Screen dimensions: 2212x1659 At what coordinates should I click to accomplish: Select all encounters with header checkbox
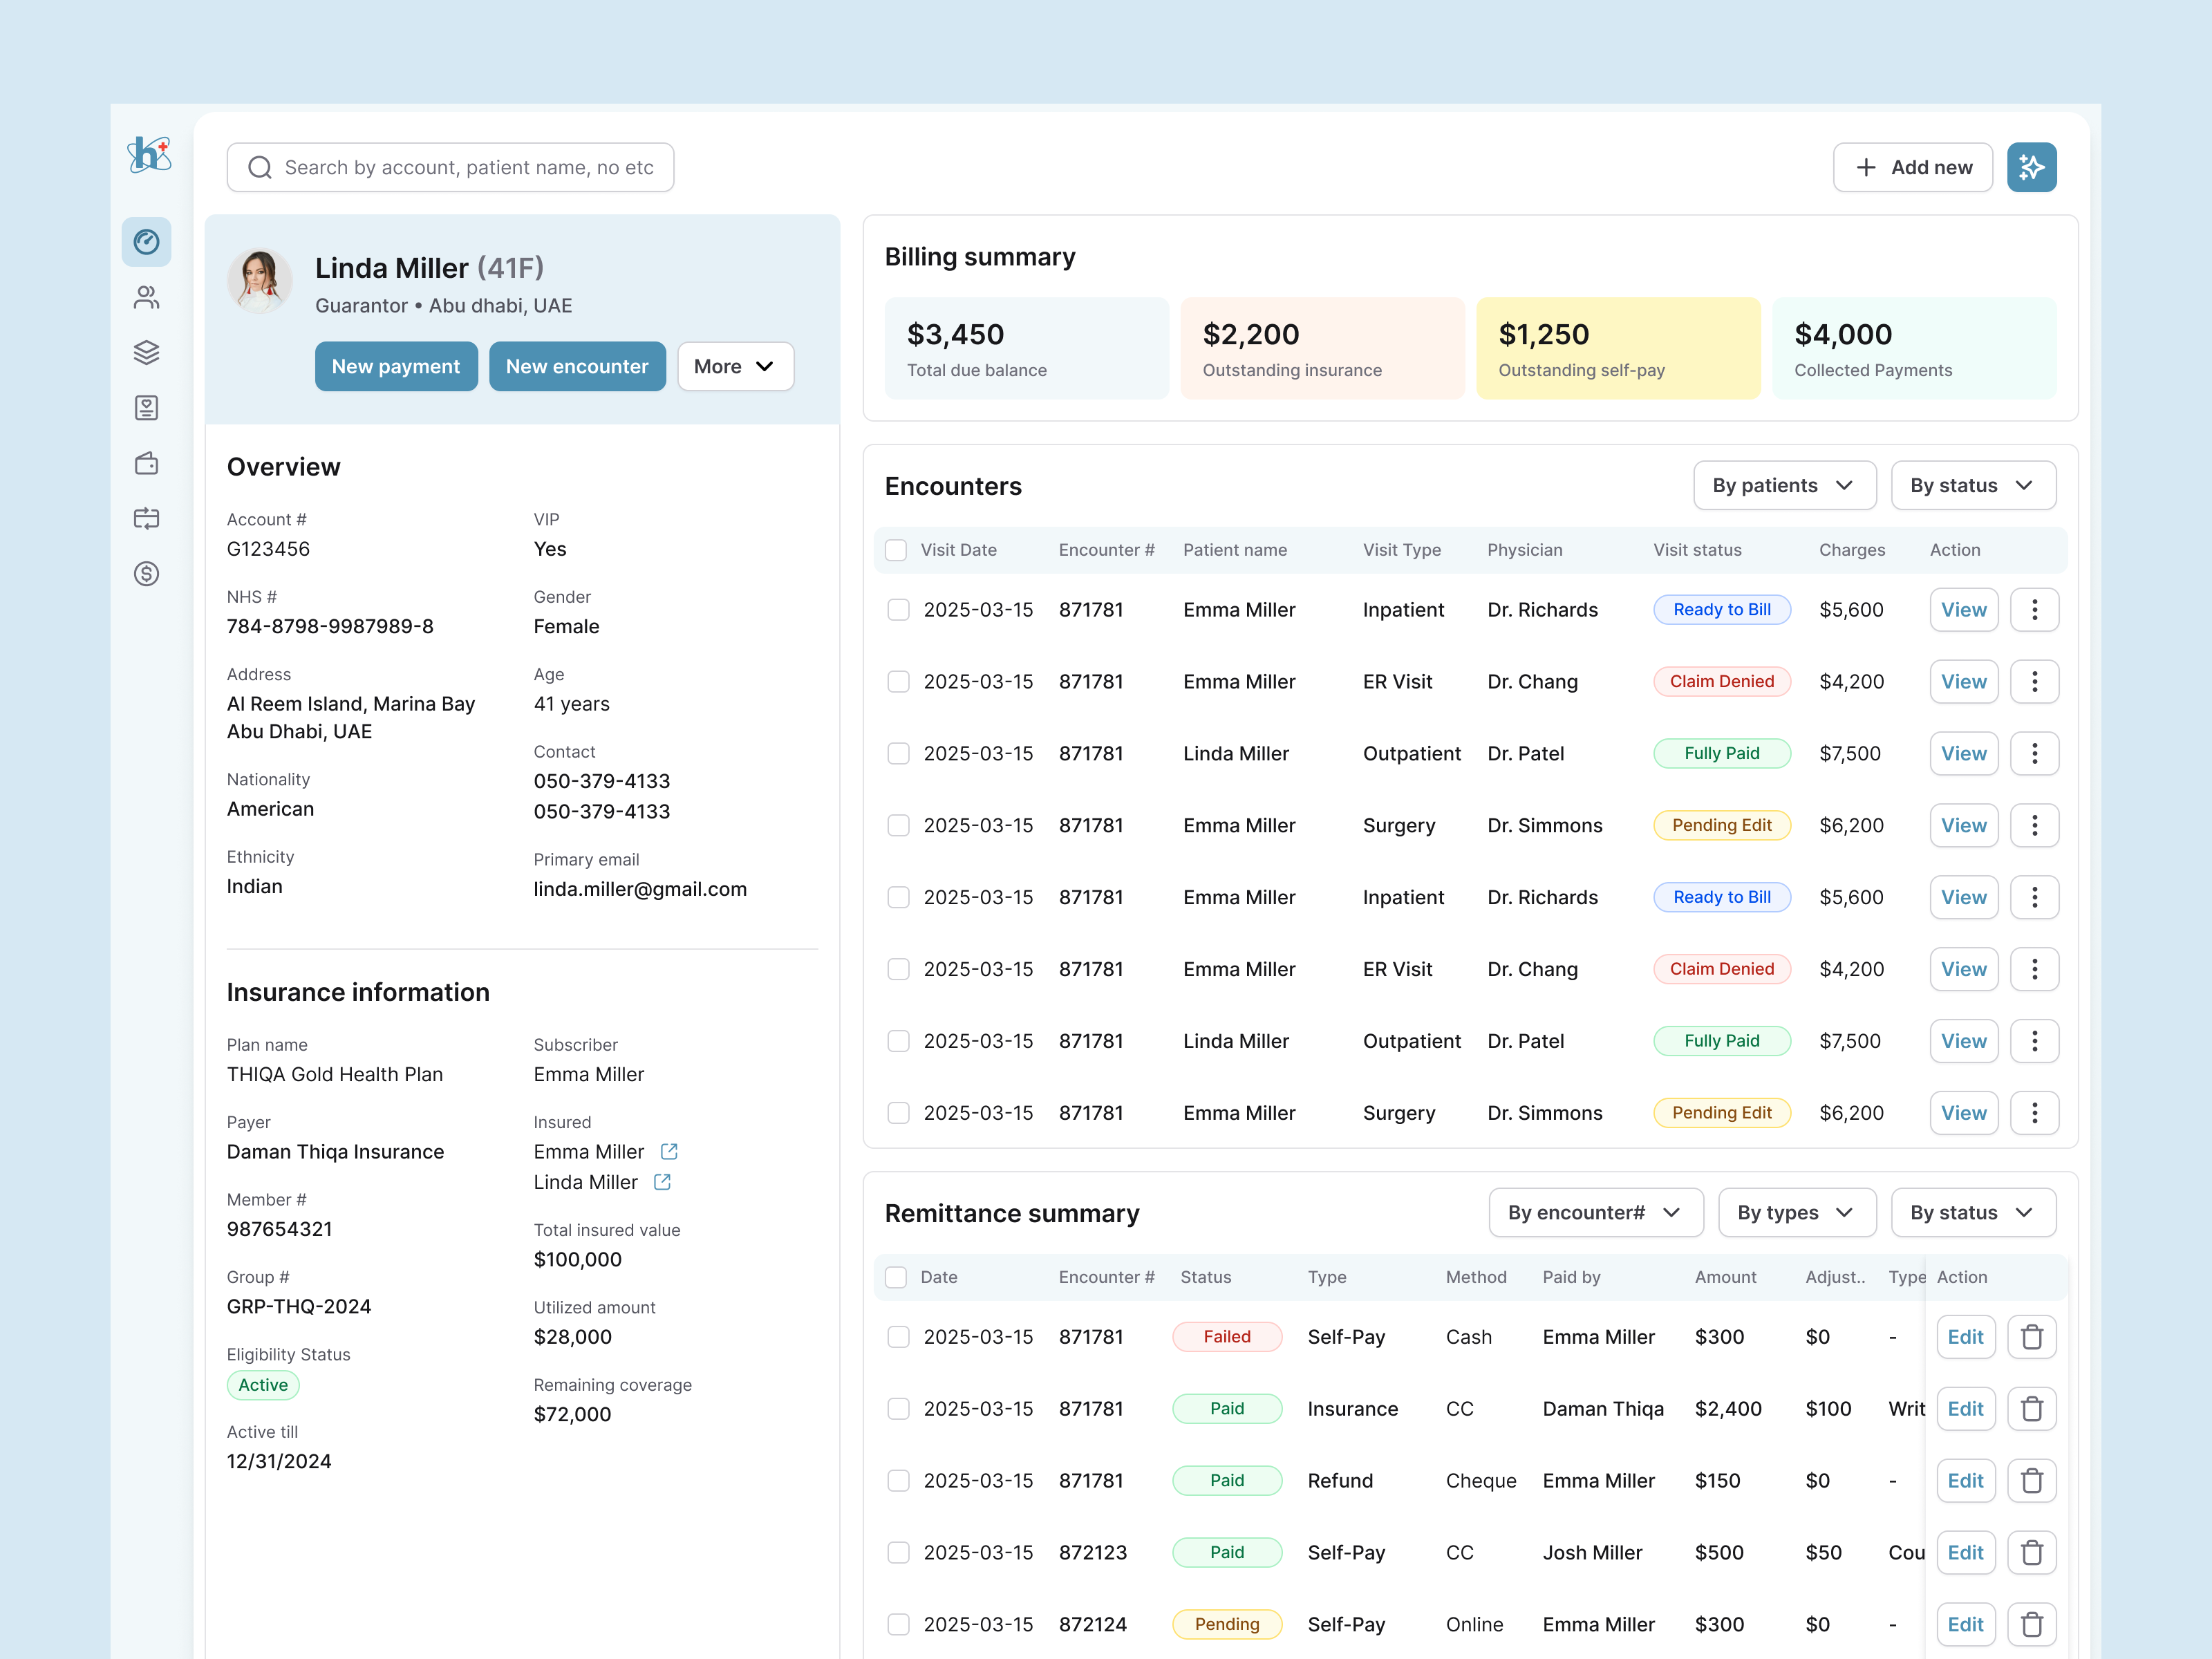(896, 550)
